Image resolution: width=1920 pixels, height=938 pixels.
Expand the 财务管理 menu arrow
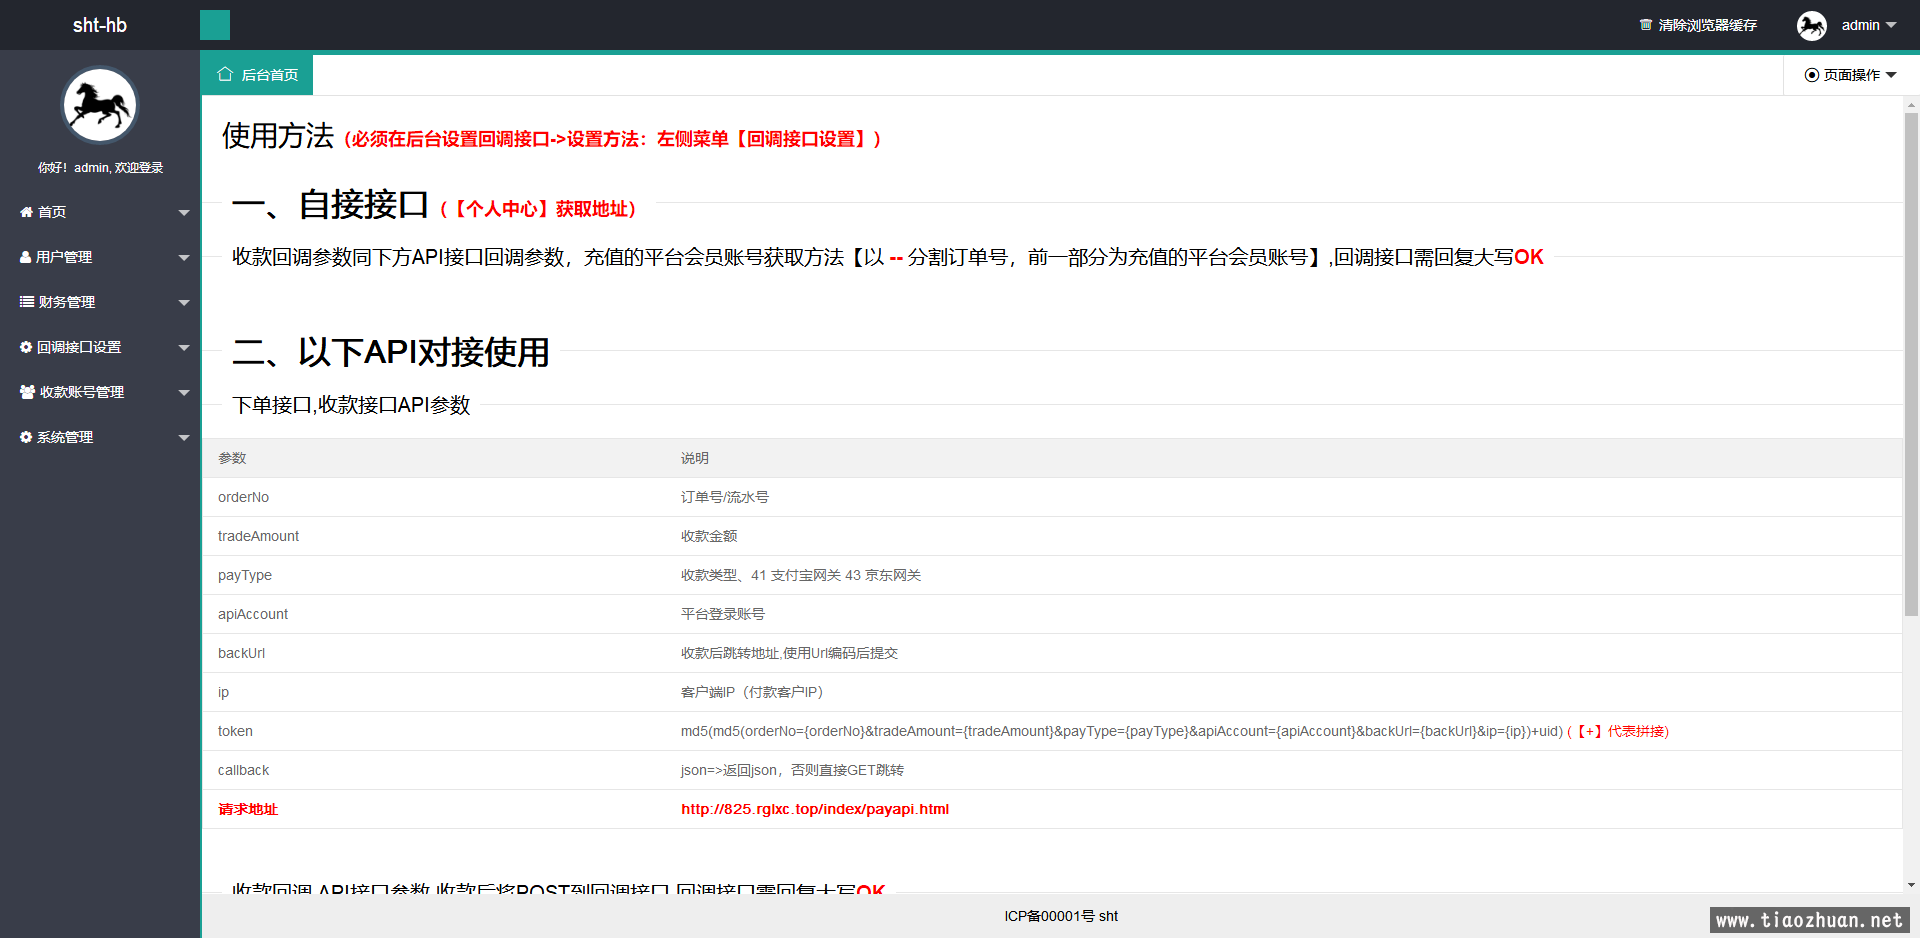tap(184, 302)
